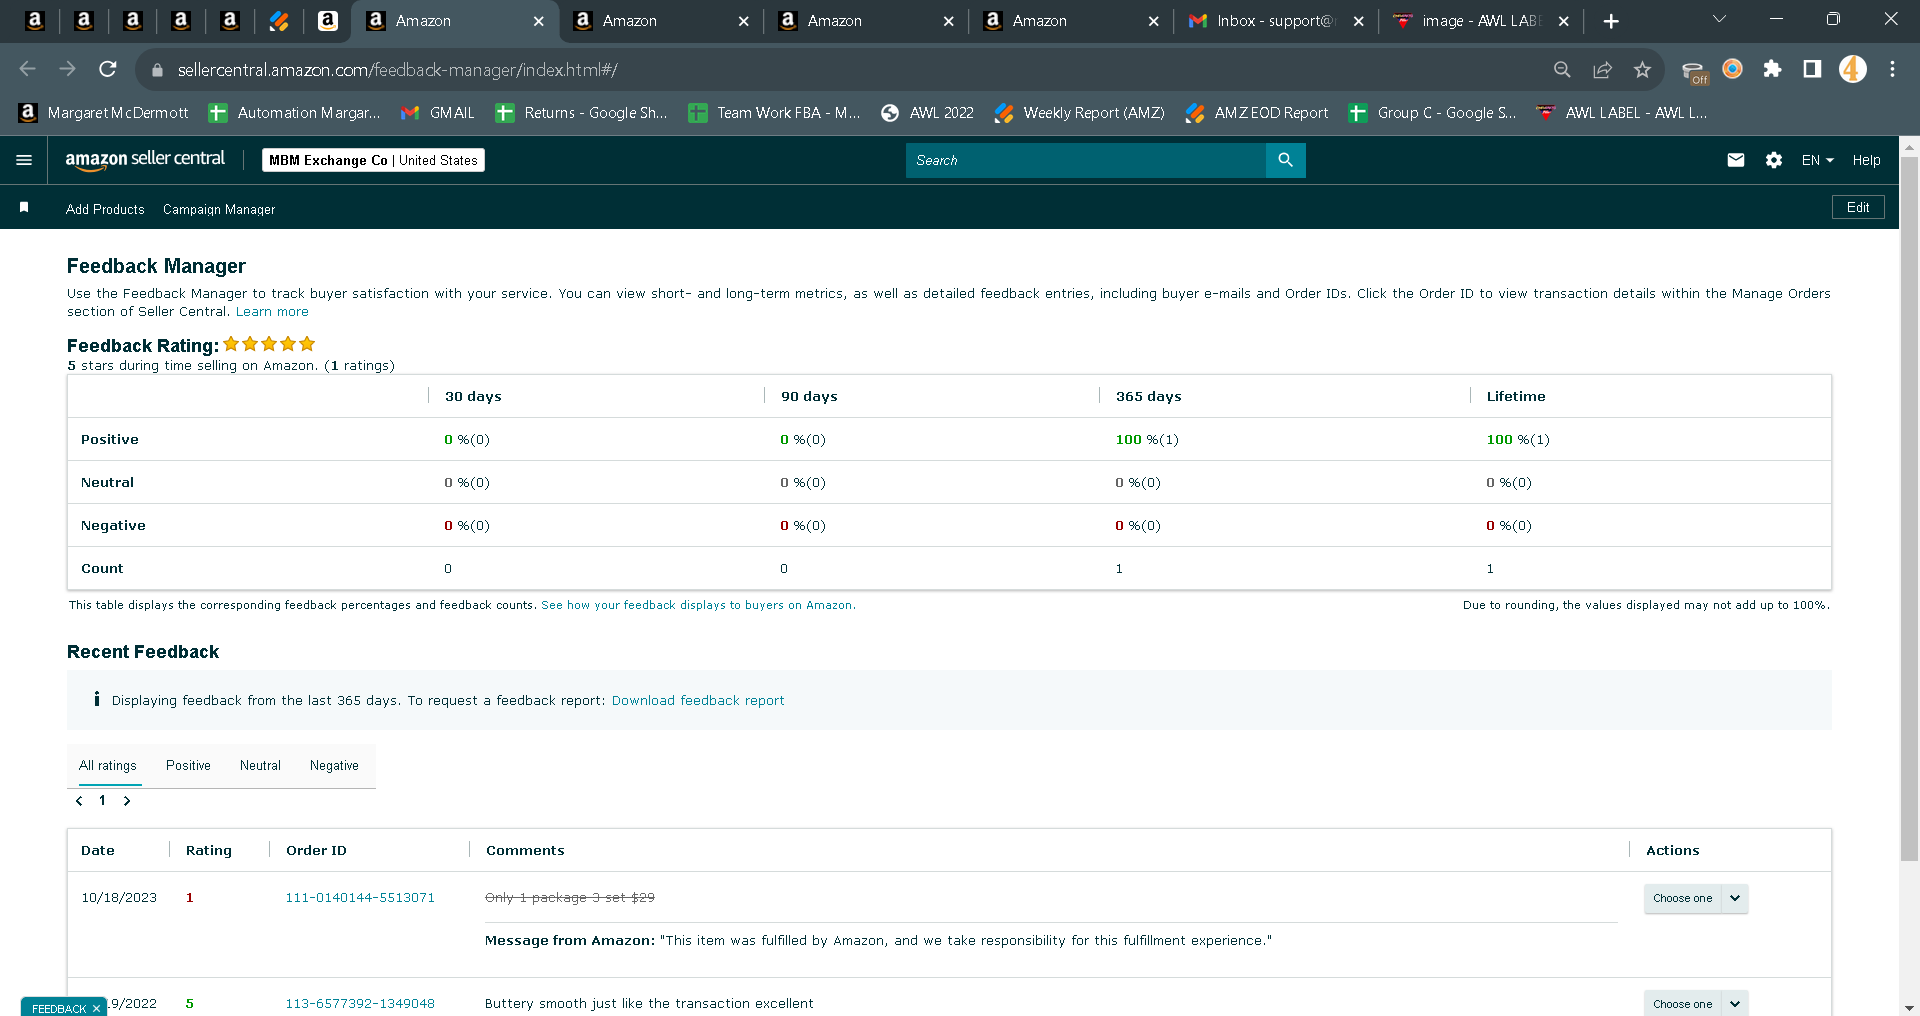
Task: Go back using the browser back arrow
Action: pos(28,69)
